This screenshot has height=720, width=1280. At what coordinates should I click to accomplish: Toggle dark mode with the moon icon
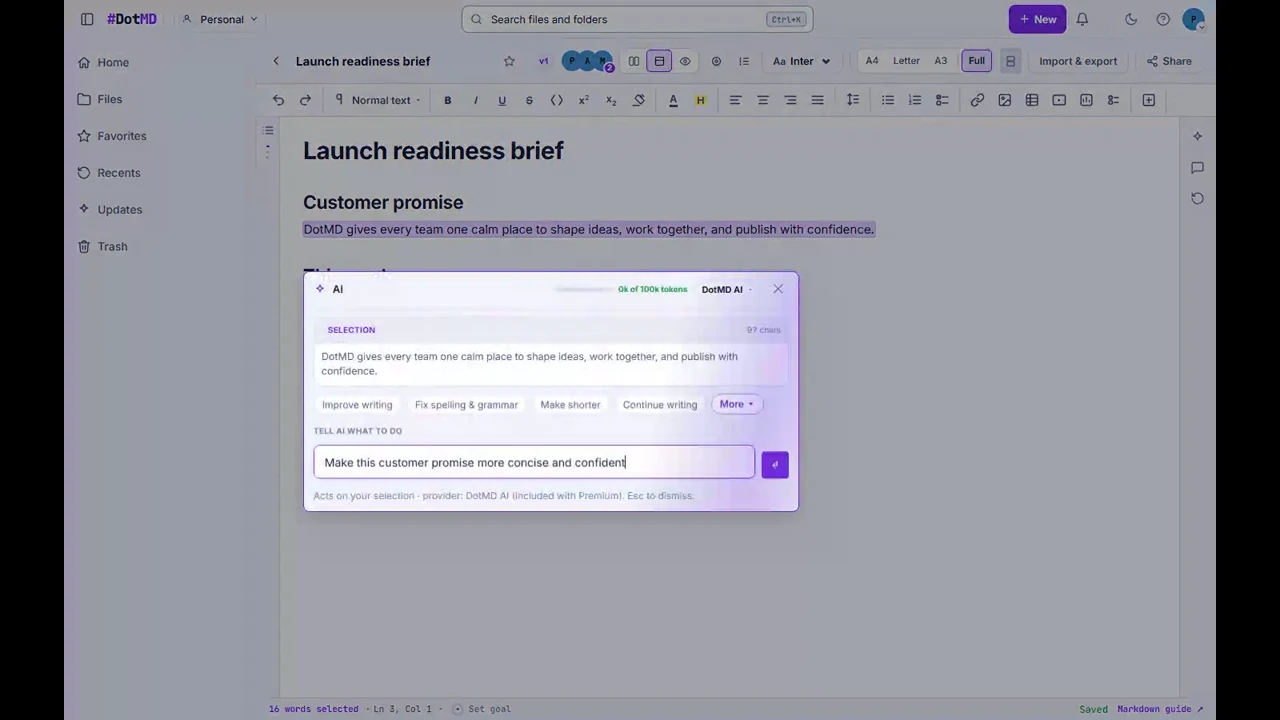pyautogui.click(x=1131, y=19)
